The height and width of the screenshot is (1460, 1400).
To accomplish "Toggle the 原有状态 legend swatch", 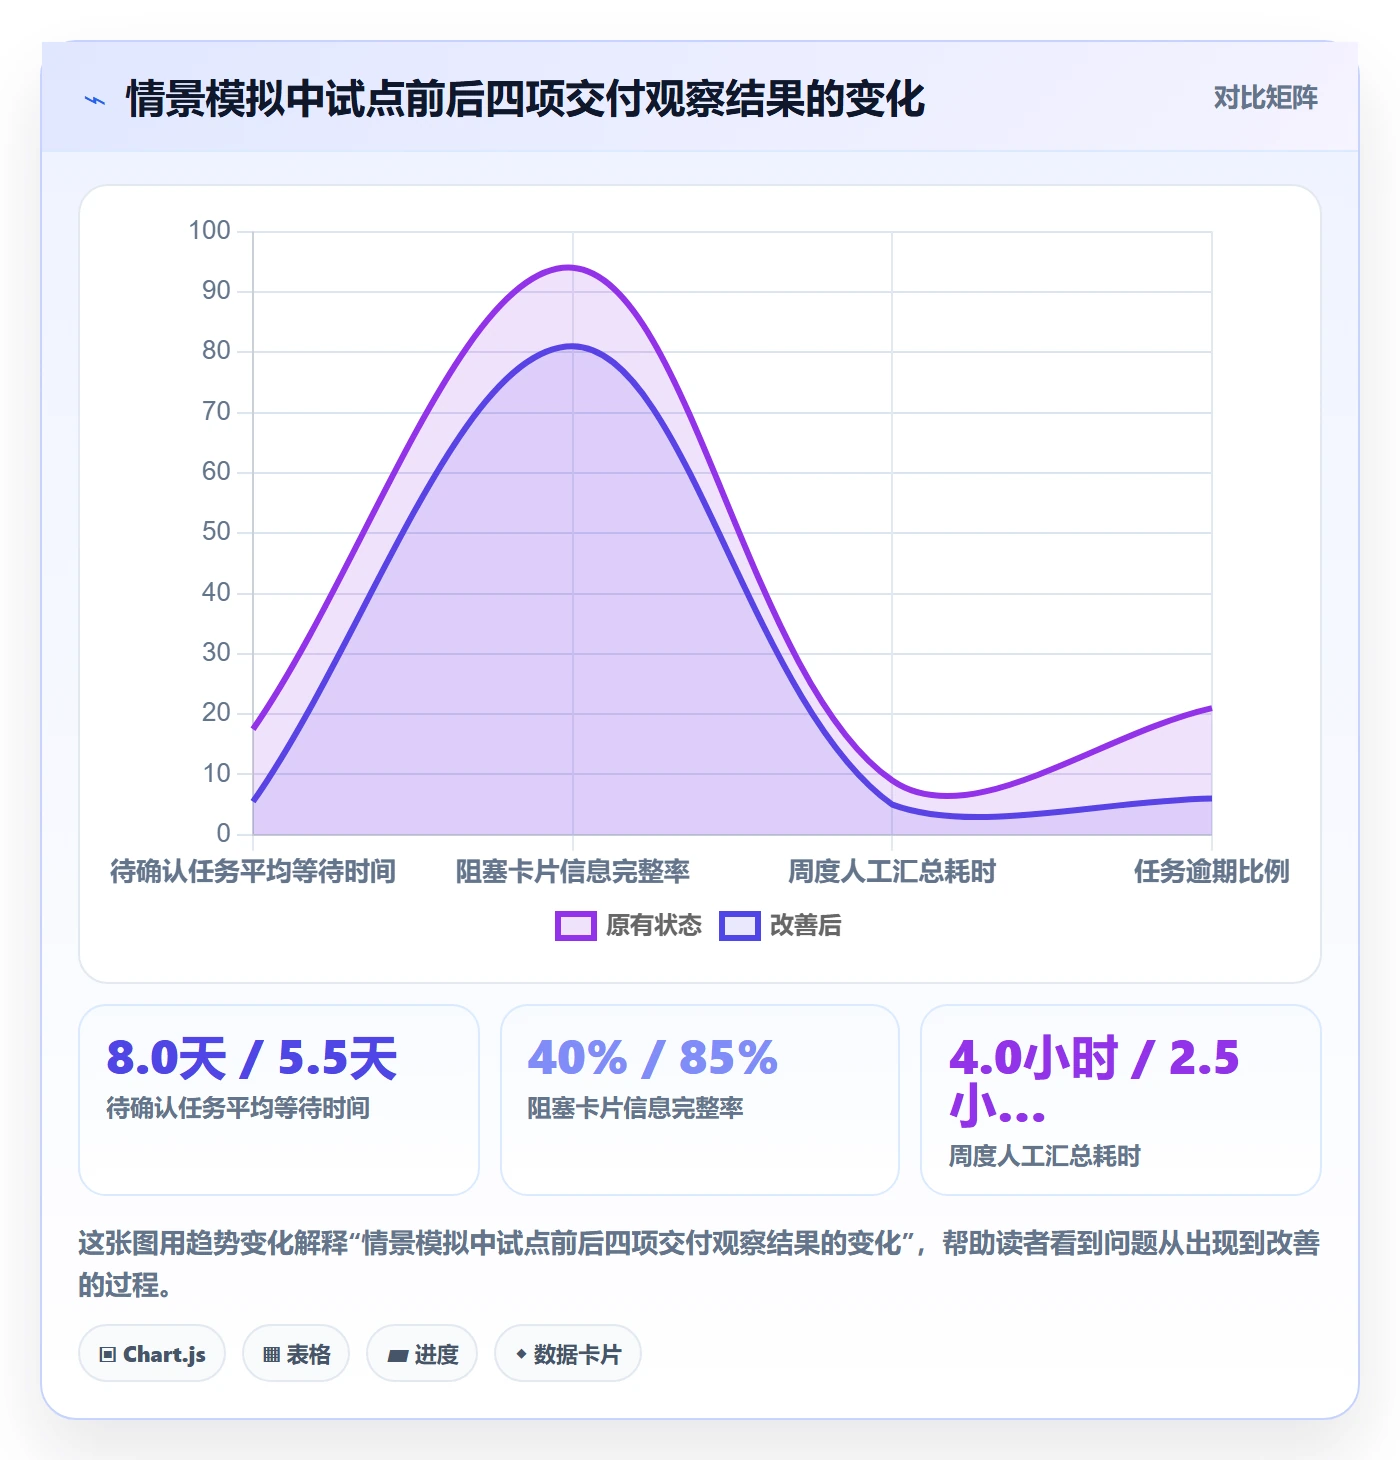I will coord(576,926).
